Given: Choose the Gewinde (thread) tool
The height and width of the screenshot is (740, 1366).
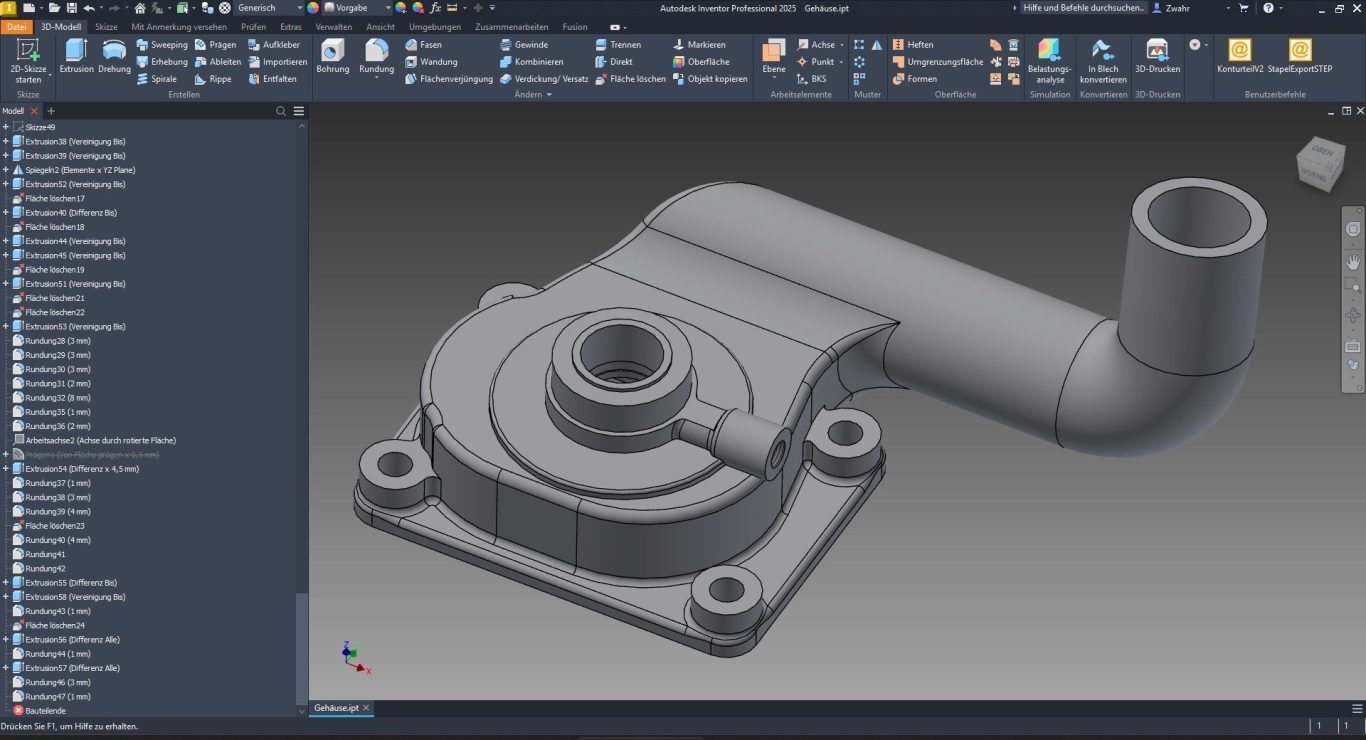Looking at the screenshot, I should tap(523, 45).
